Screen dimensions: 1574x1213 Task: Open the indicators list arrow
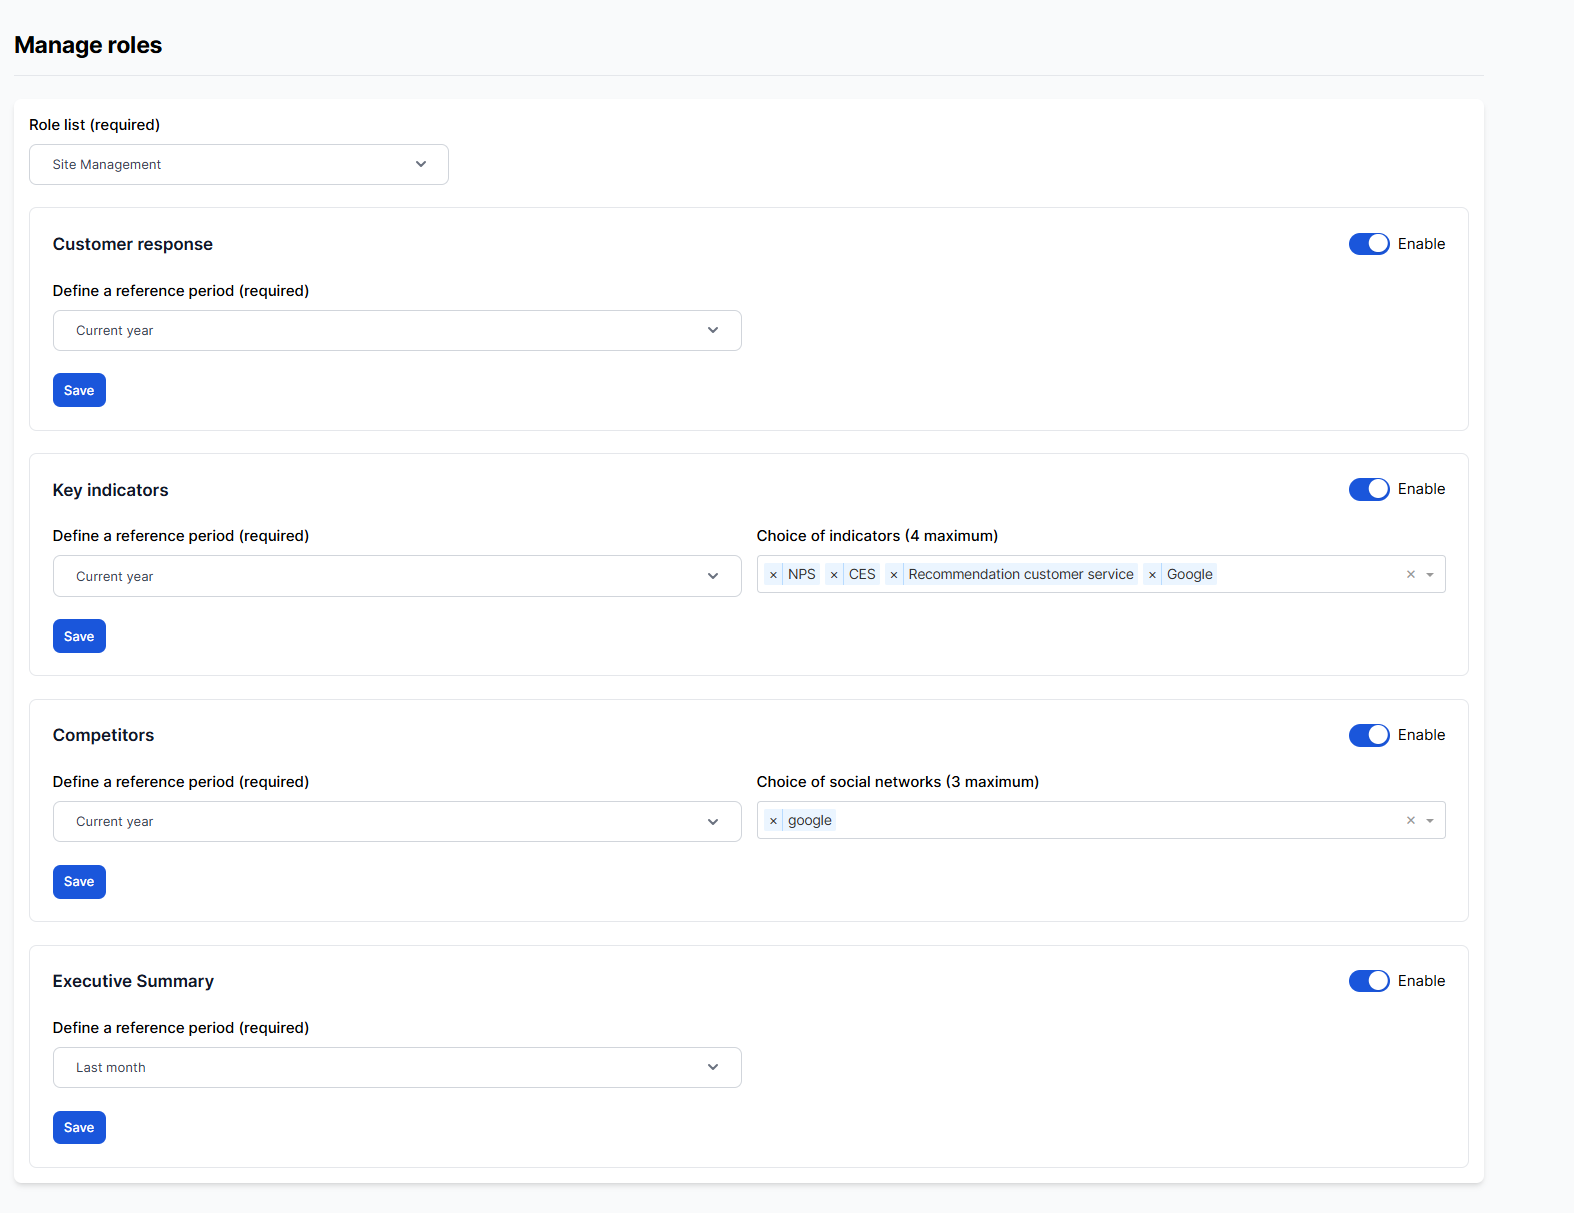(x=1430, y=574)
